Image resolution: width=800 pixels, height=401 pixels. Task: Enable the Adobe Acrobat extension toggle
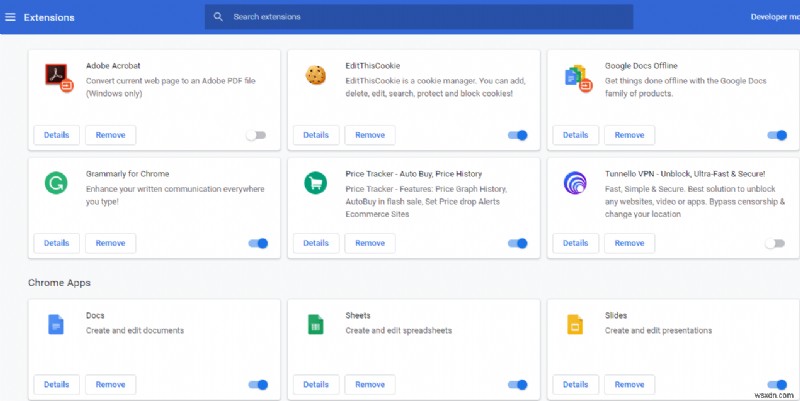[x=257, y=135]
